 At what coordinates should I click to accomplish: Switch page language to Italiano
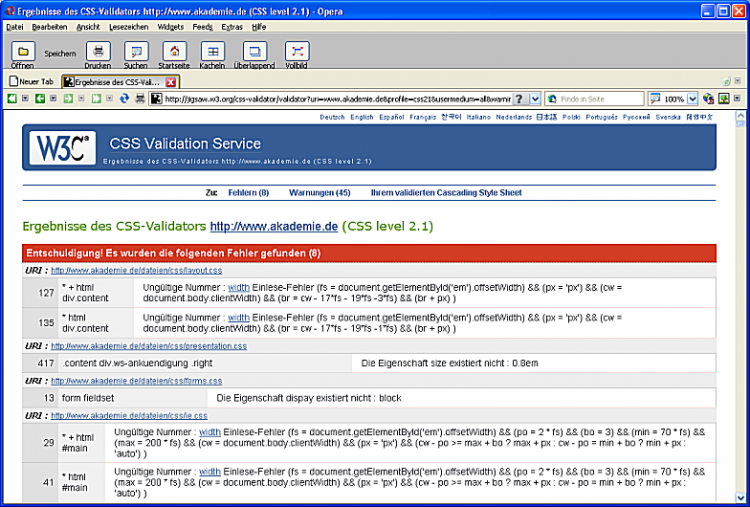tap(479, 117)
